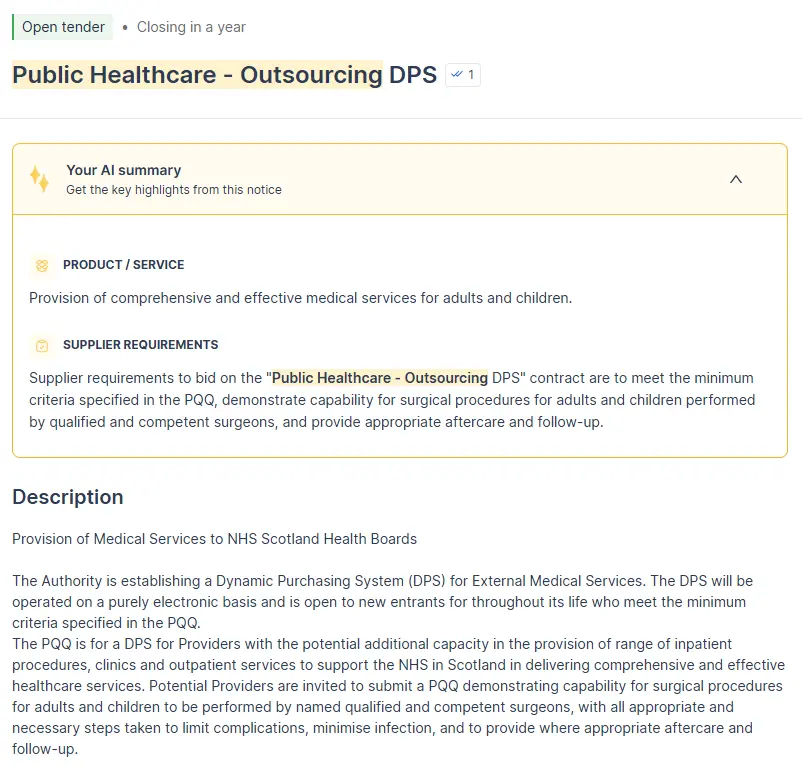Click the sparkle AI summary icon

[39, 179]
